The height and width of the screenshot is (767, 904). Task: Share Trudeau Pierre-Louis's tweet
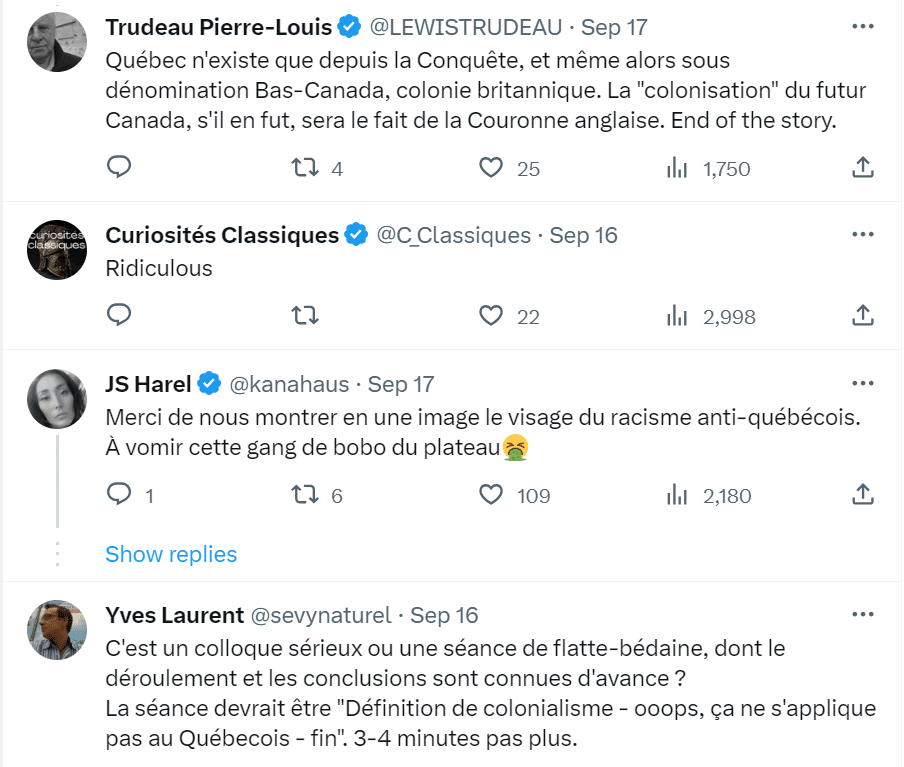click(x=863, y=168)
